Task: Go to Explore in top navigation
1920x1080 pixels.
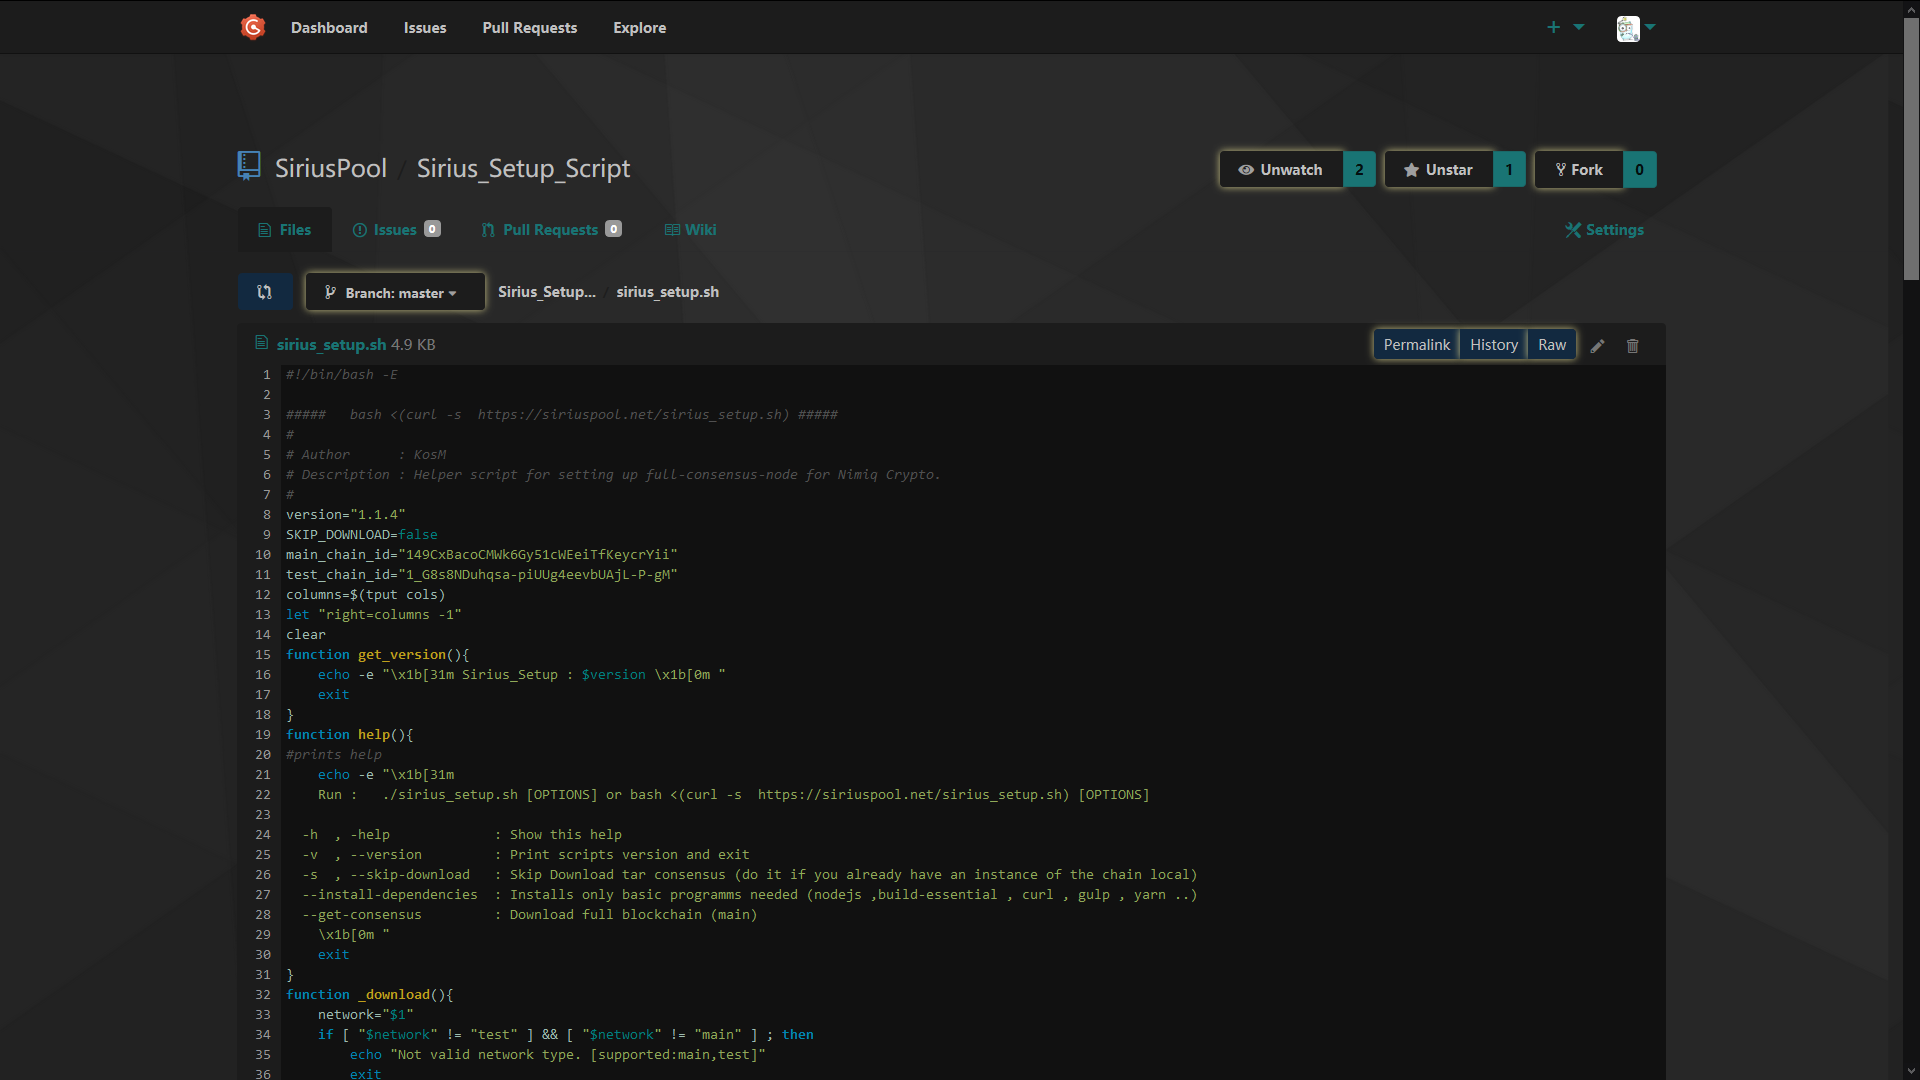Action: pos(639,28)
